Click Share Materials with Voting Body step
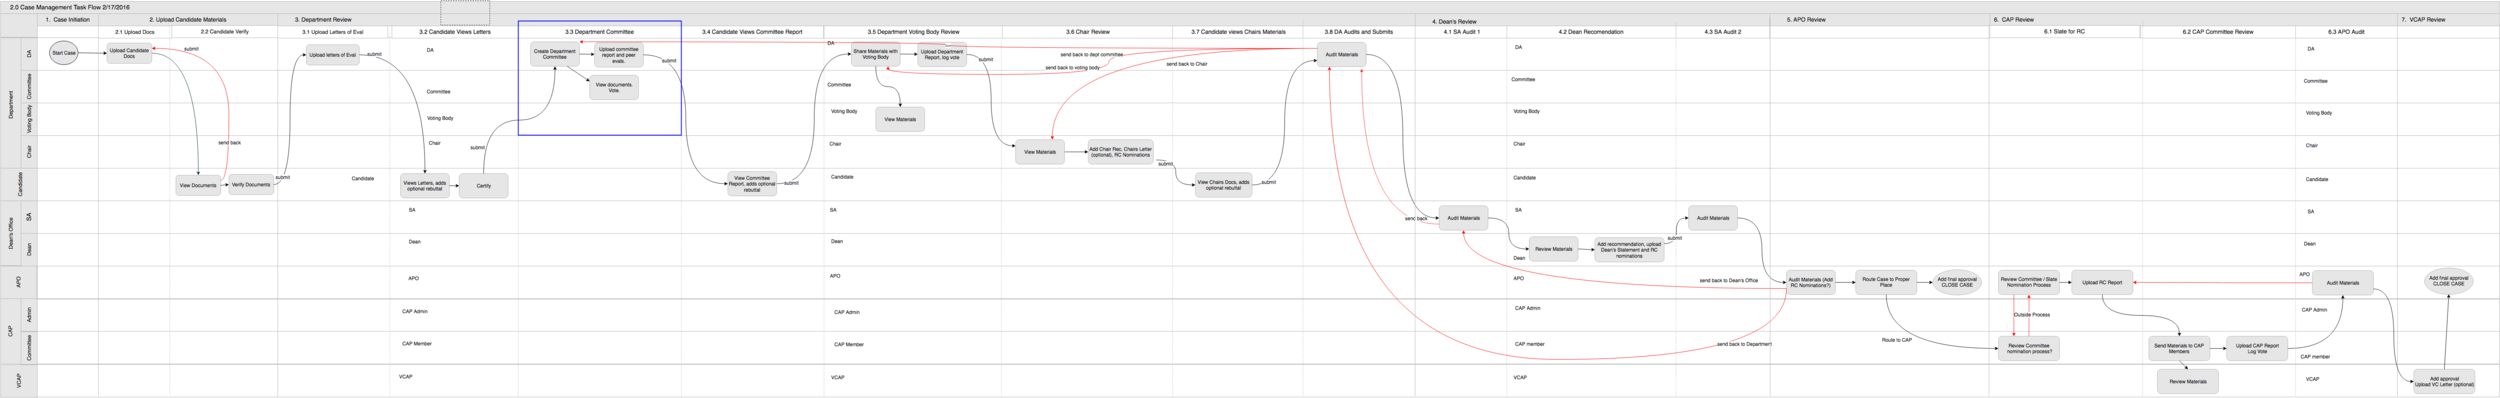This screenshot has height=398, width=2500. pyautogui.click(x=876, y=54)
